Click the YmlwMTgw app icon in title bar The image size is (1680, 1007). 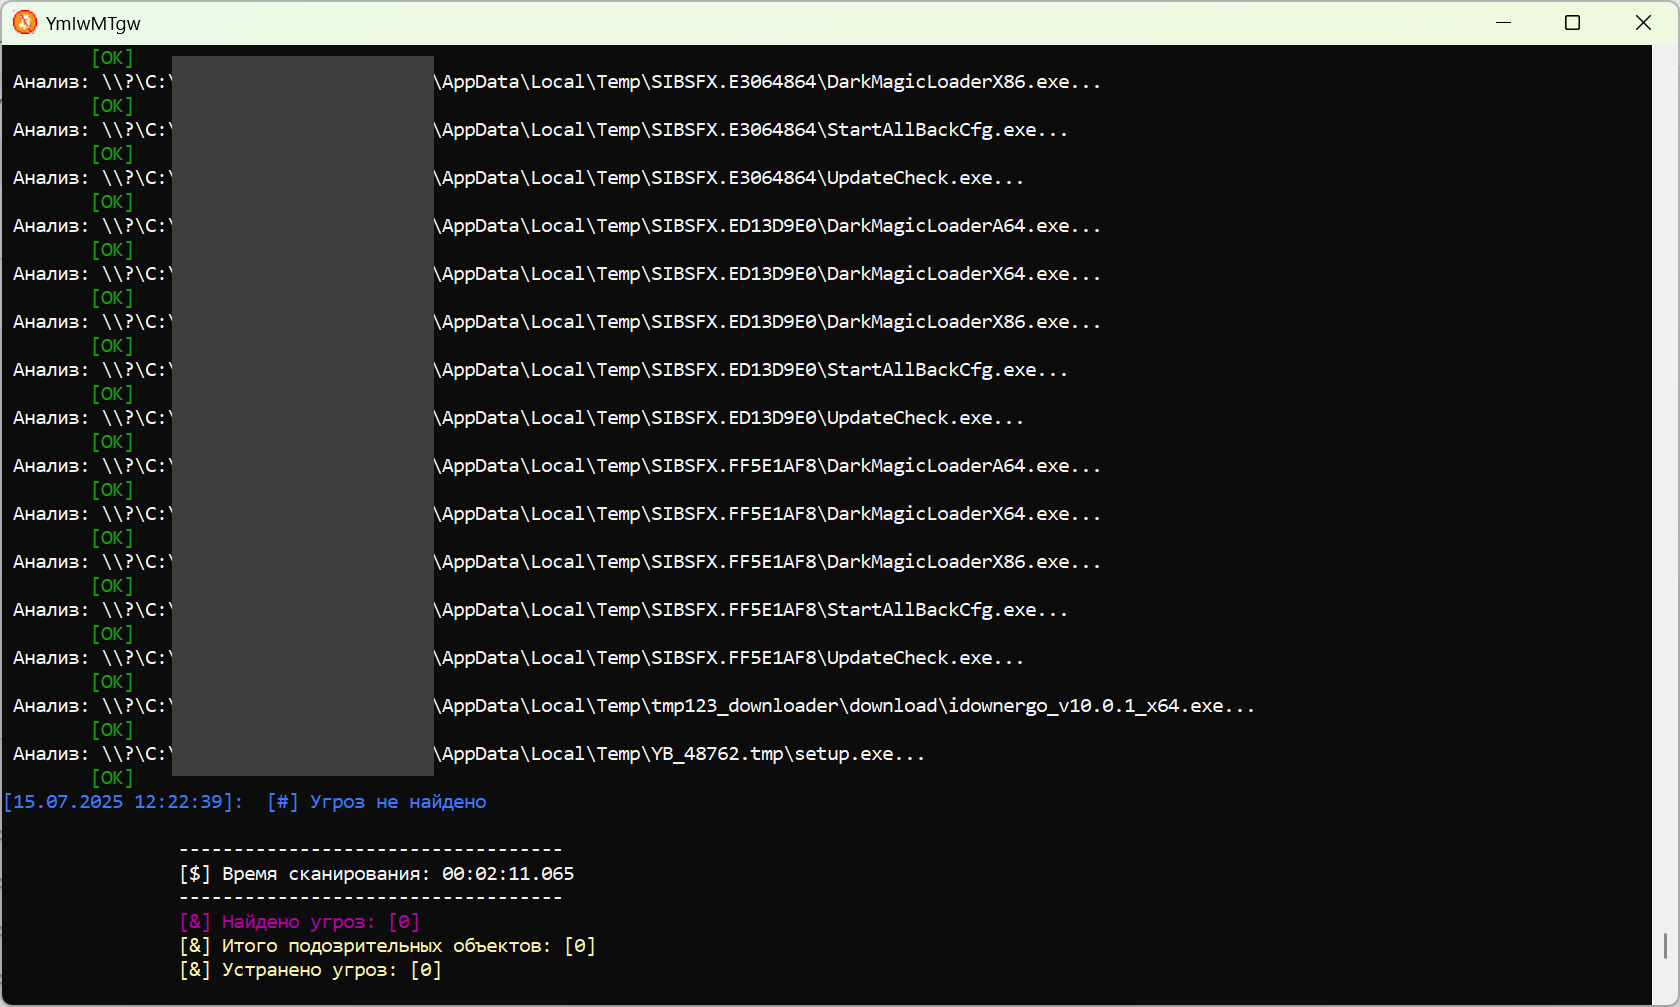point(25,22)
